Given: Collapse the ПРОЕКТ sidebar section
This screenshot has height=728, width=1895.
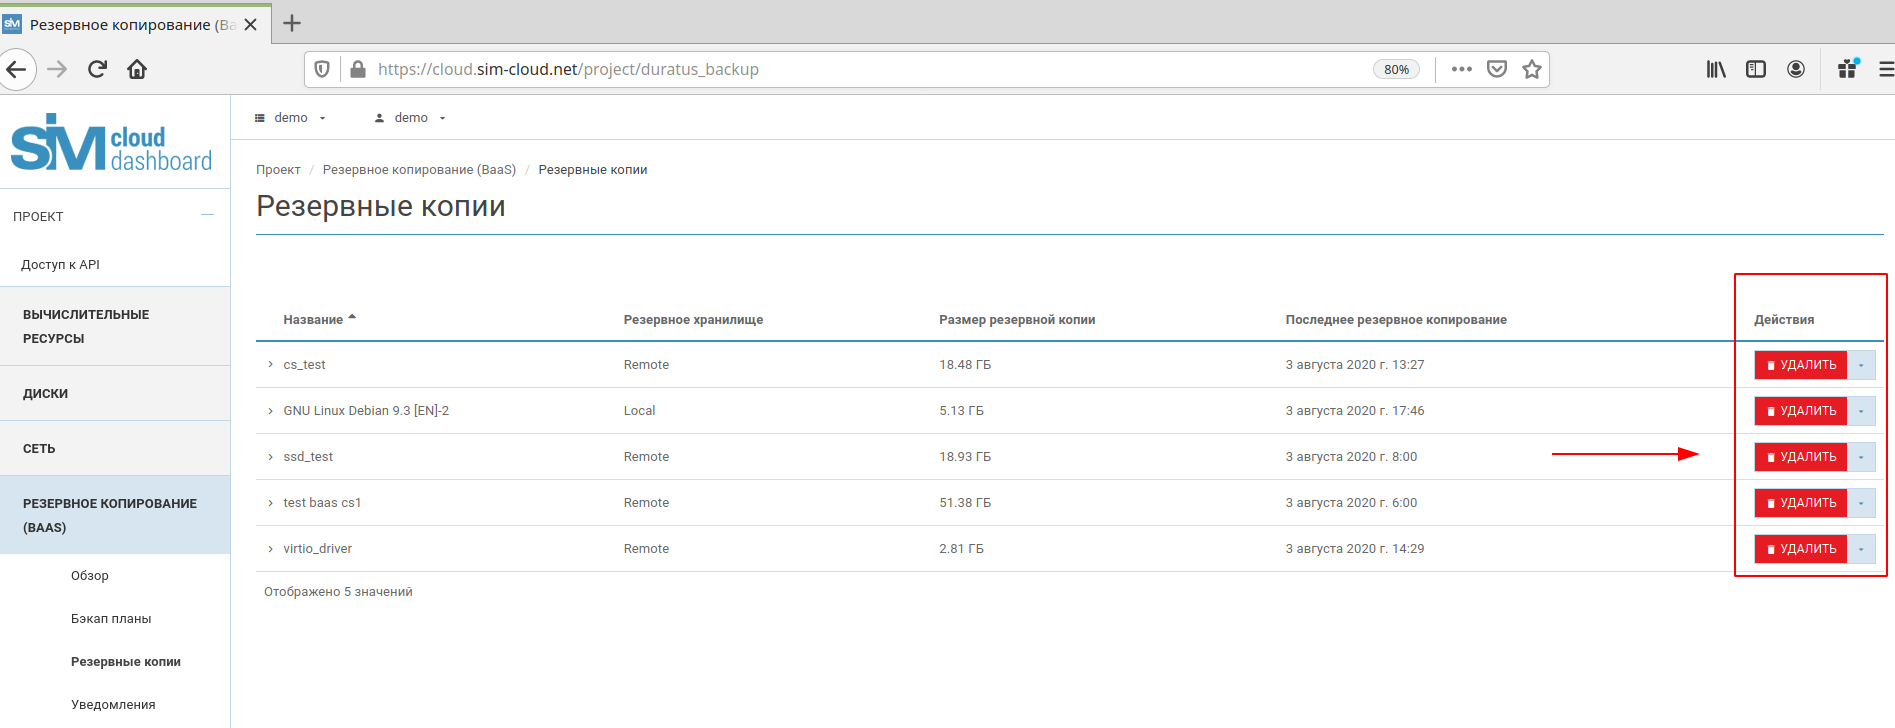Looking at the screenshot, I should click(207, 215).
